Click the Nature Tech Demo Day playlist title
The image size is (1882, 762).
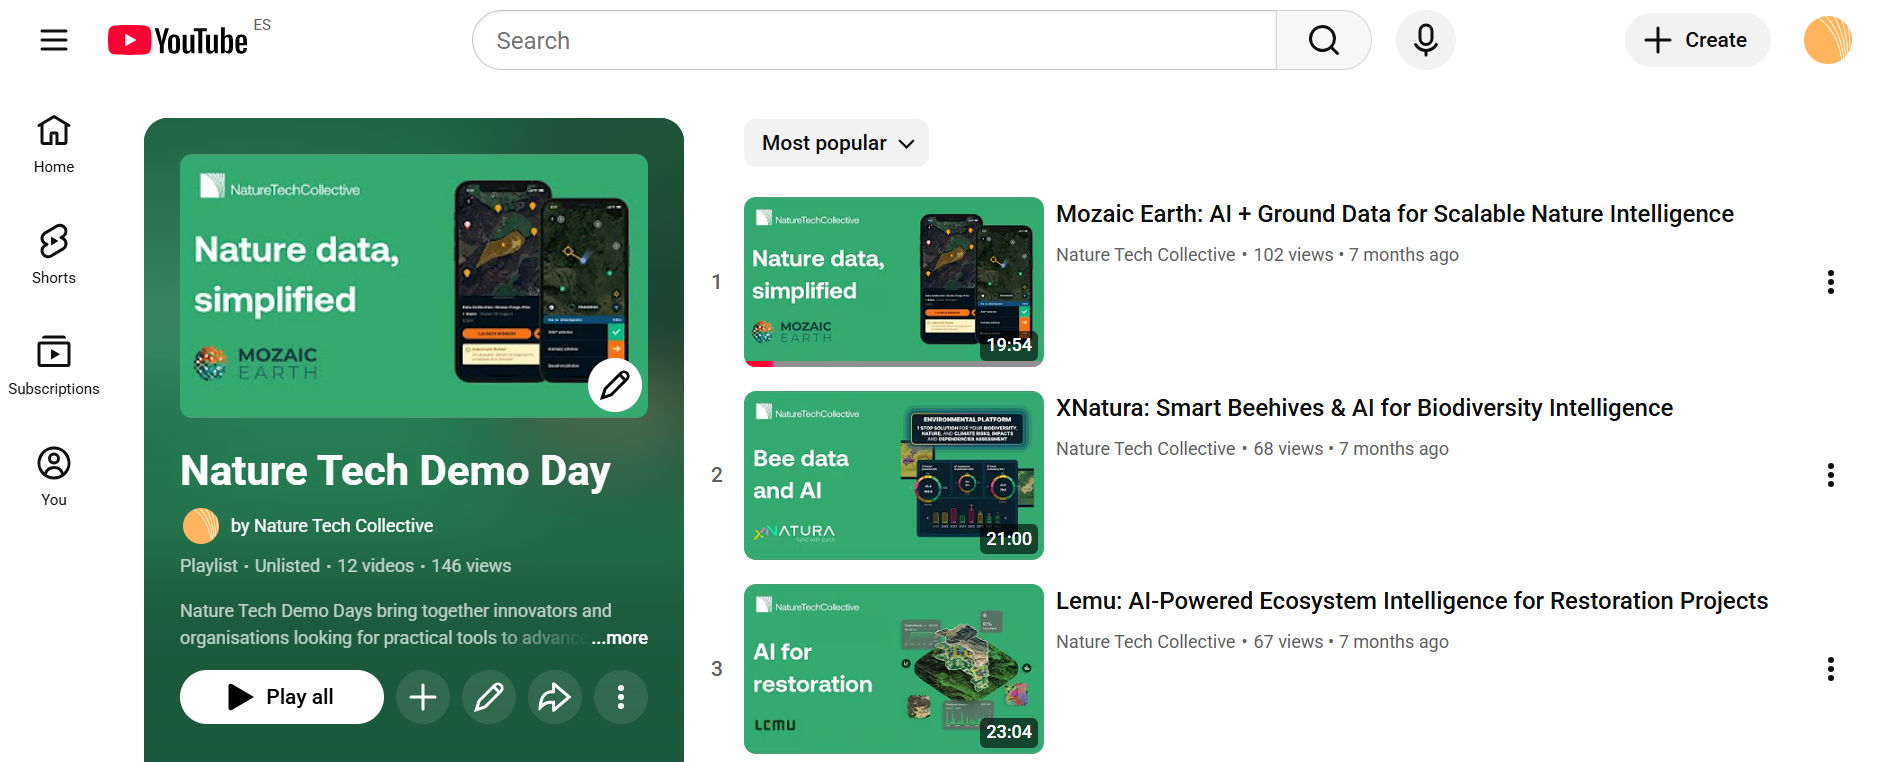tap(395, 470)
